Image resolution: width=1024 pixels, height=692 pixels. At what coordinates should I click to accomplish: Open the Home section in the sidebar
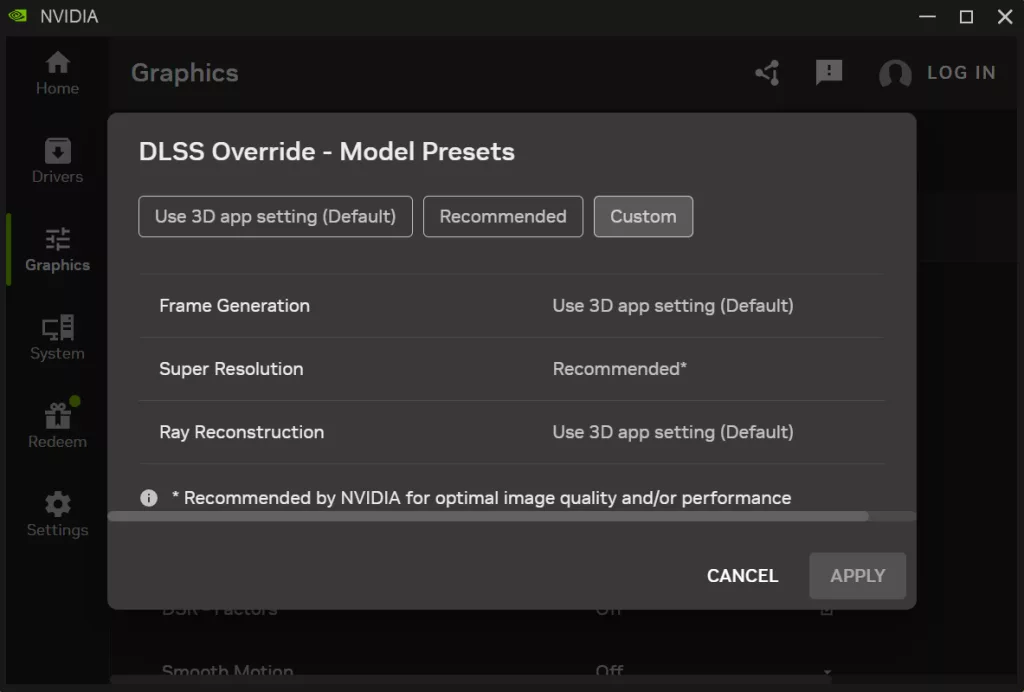point(56,73)
